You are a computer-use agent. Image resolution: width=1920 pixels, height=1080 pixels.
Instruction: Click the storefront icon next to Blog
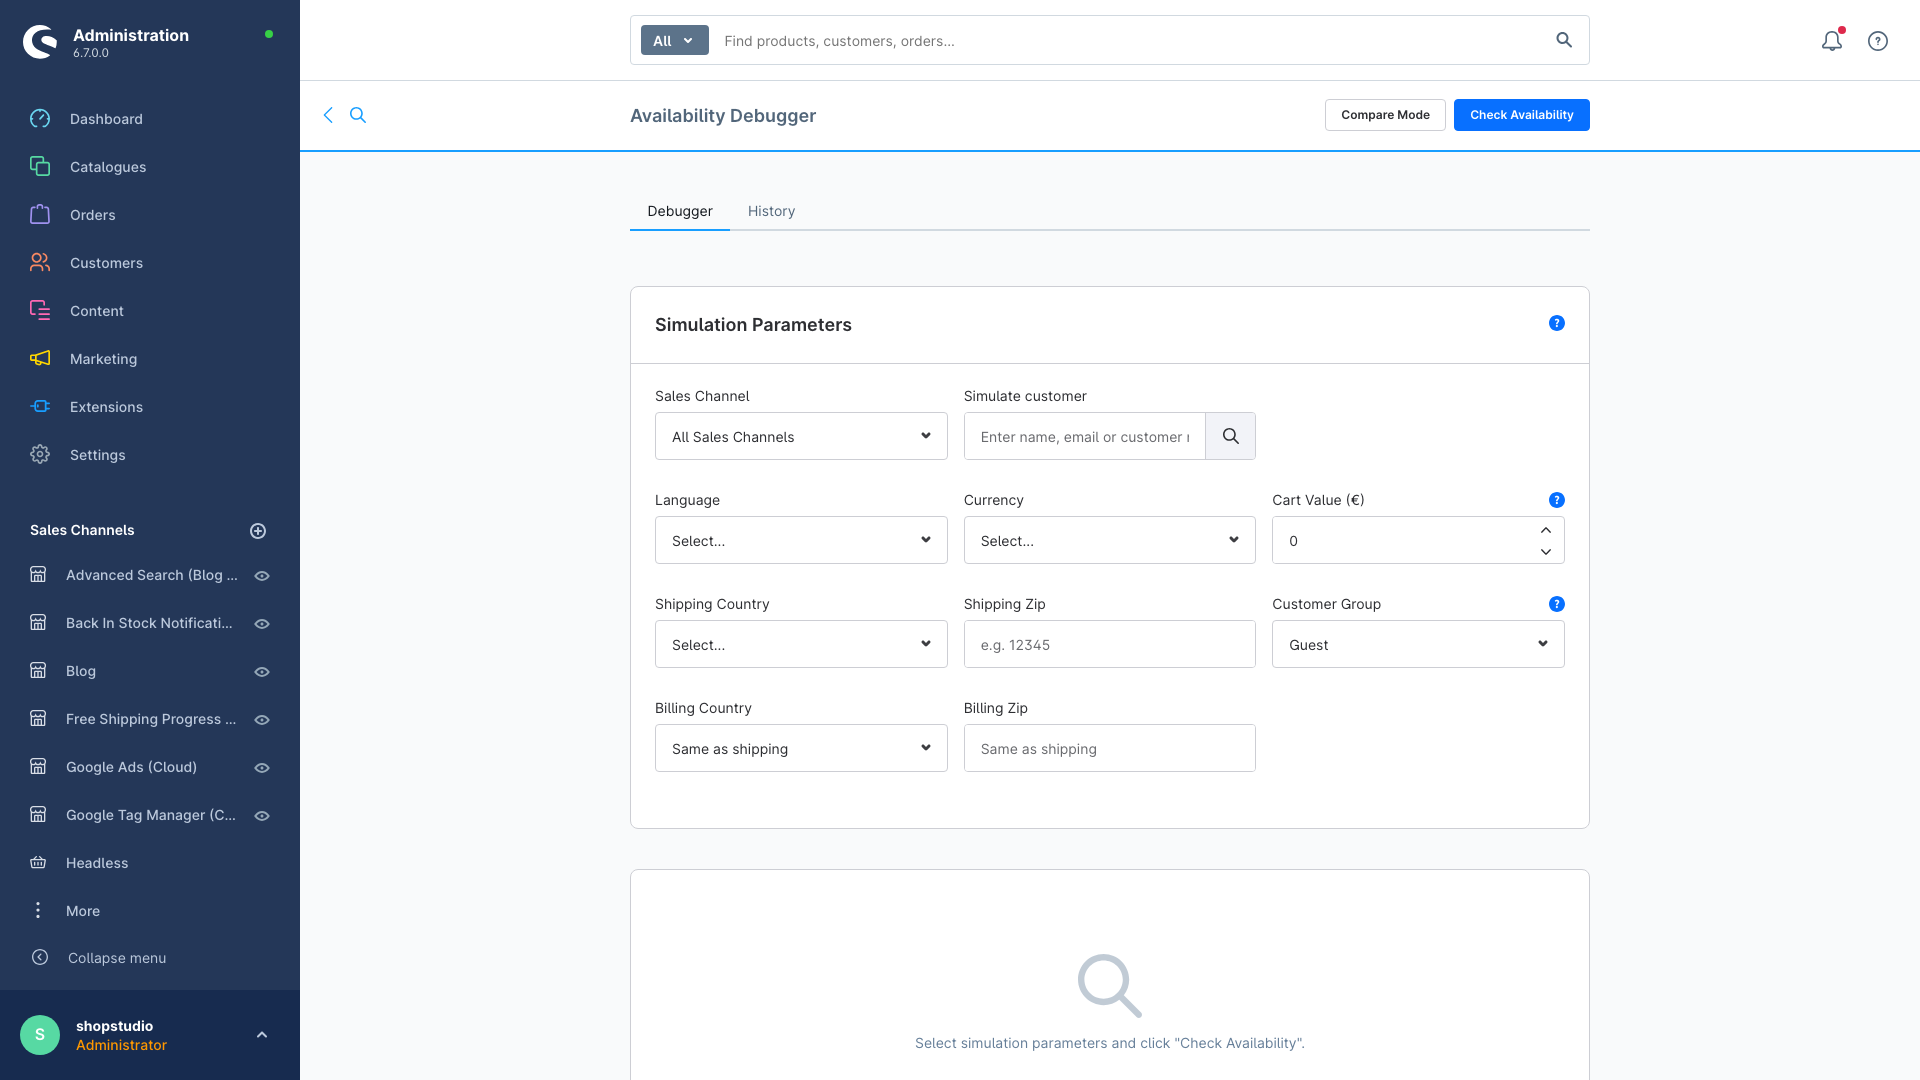[38, 671]
